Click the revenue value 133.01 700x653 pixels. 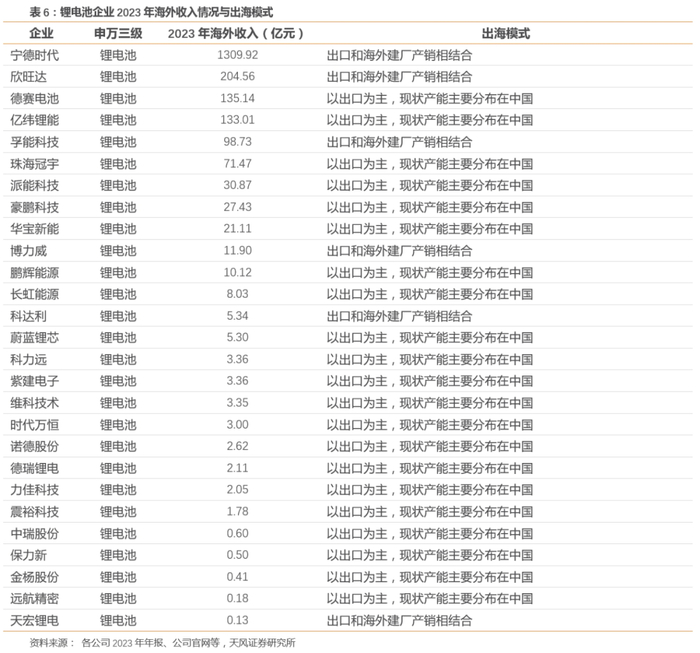[238, 120]
